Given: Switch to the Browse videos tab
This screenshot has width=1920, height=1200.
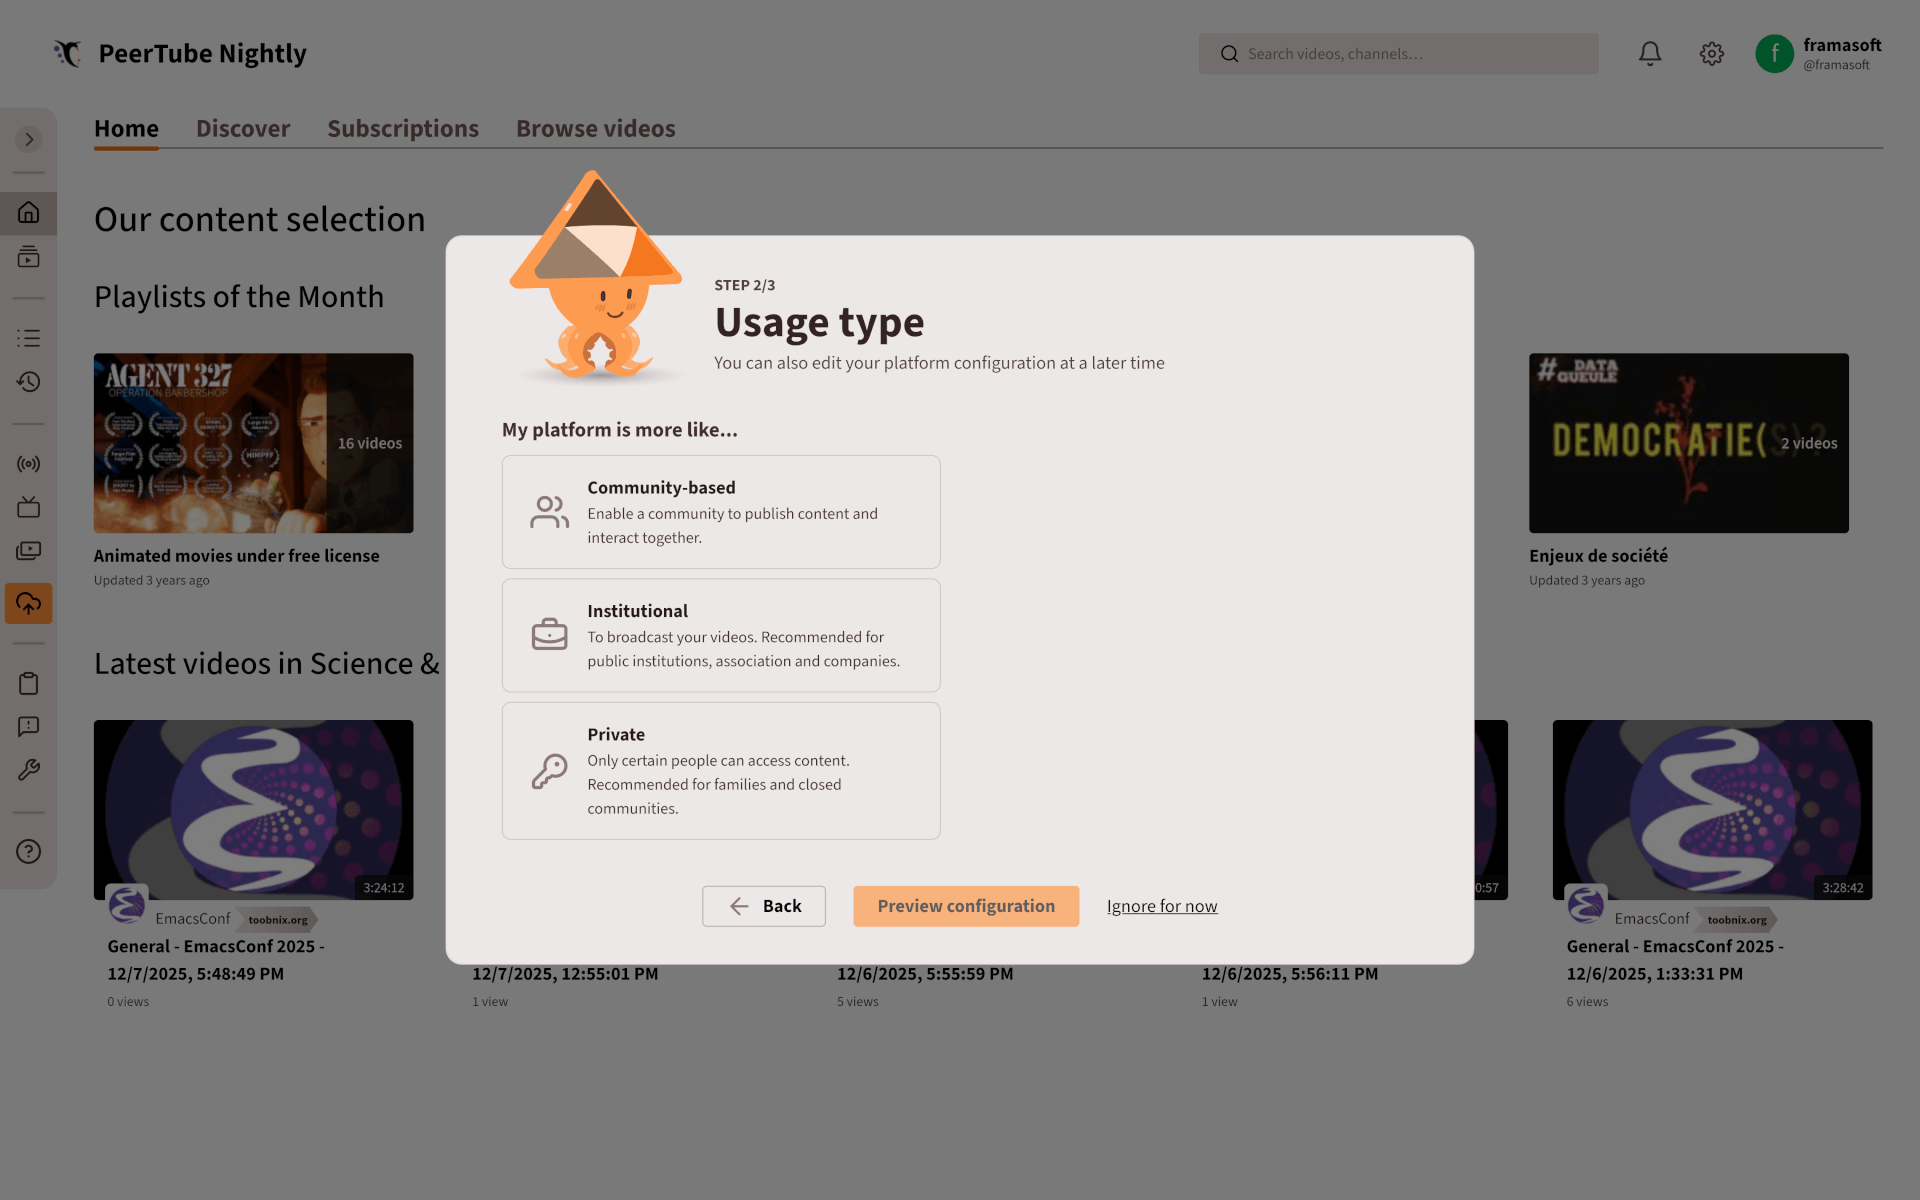Looking at the screenshot, I should (x=595, y=128).
